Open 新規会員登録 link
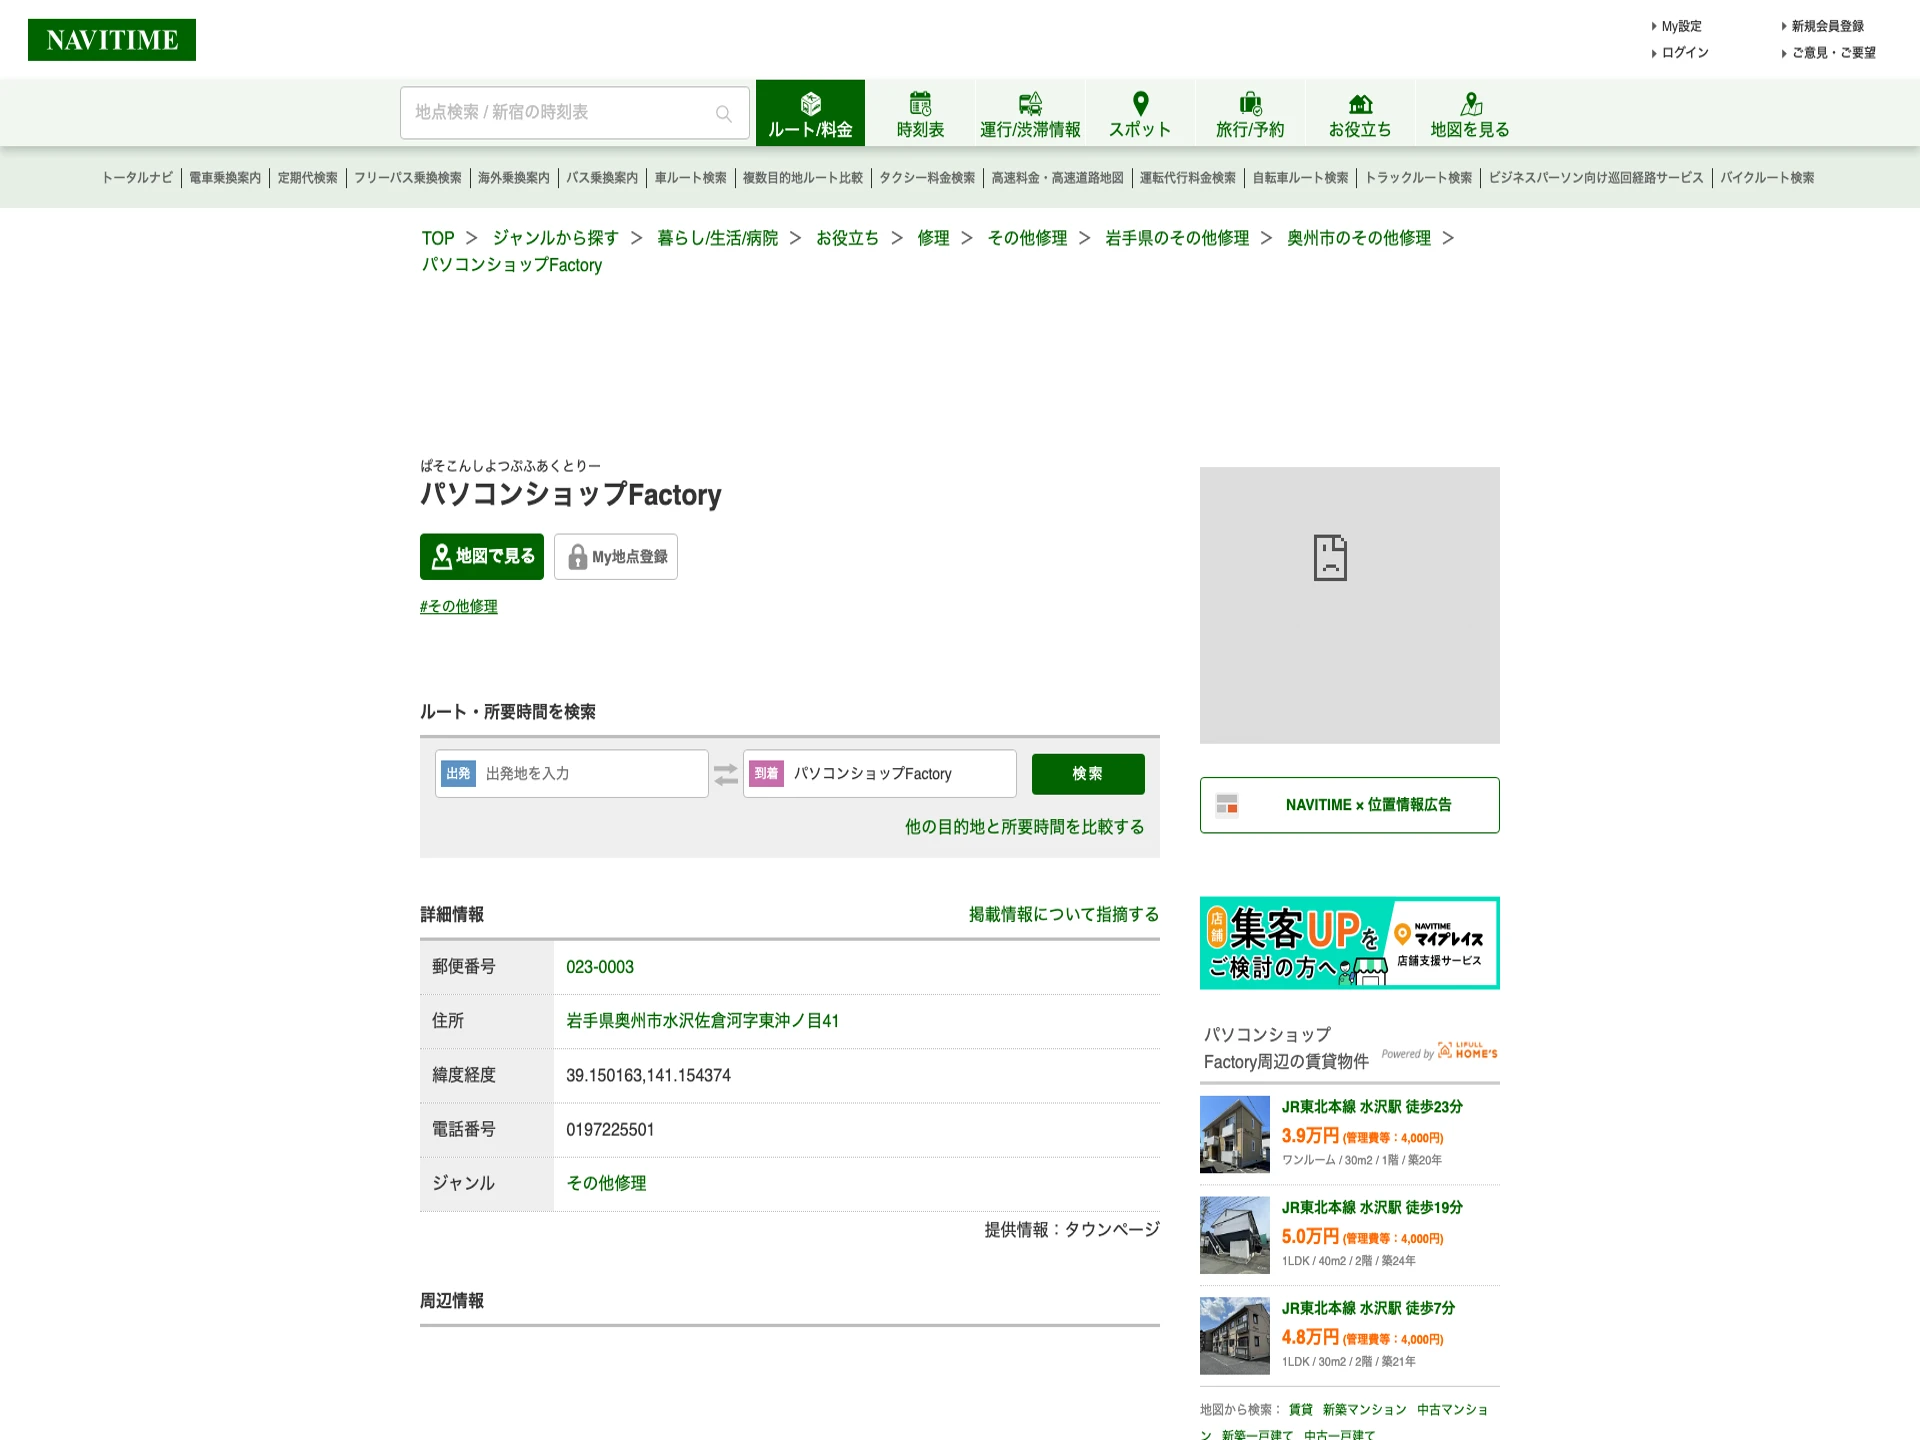 click(x=1827, y=26)
